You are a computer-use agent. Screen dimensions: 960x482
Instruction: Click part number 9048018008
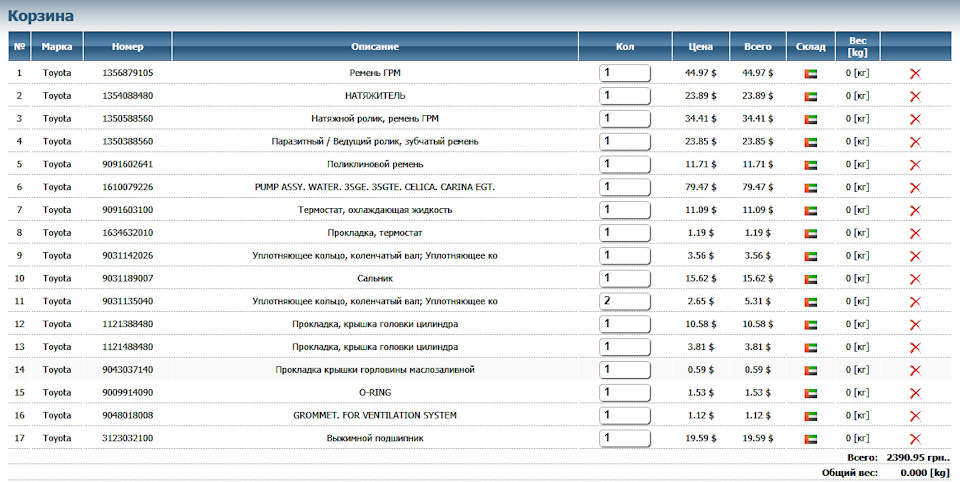[x=127, y=415]
